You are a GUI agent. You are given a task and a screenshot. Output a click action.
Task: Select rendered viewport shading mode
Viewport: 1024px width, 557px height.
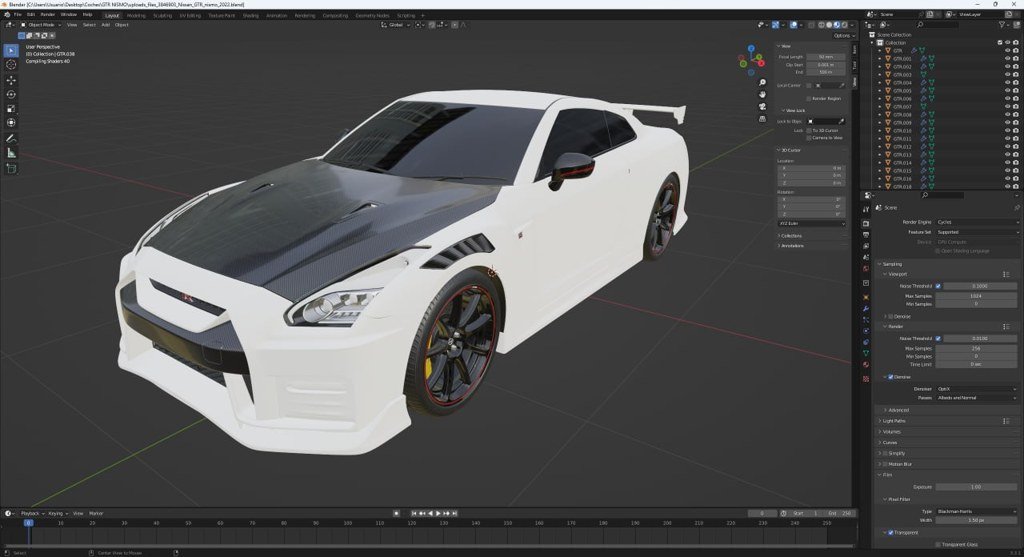click(844, 25)
